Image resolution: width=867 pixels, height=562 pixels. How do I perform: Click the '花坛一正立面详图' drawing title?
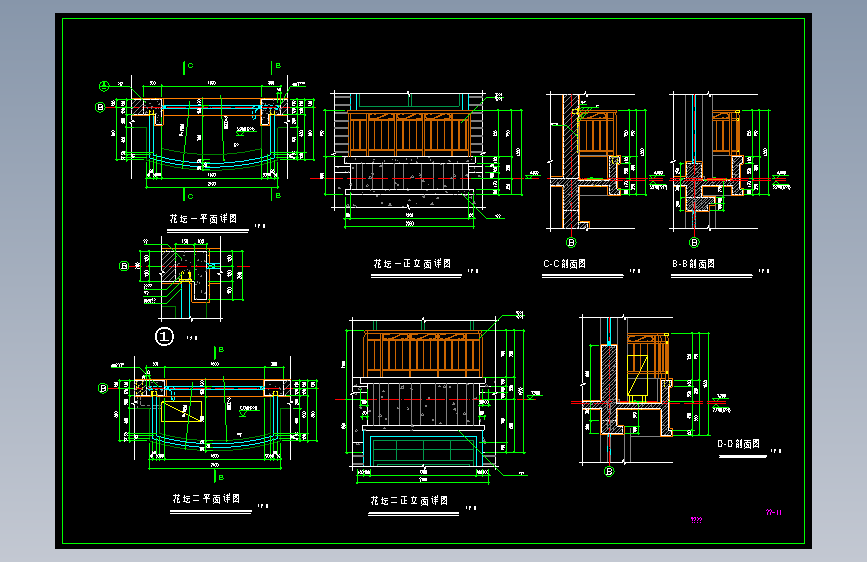(412, 264)
